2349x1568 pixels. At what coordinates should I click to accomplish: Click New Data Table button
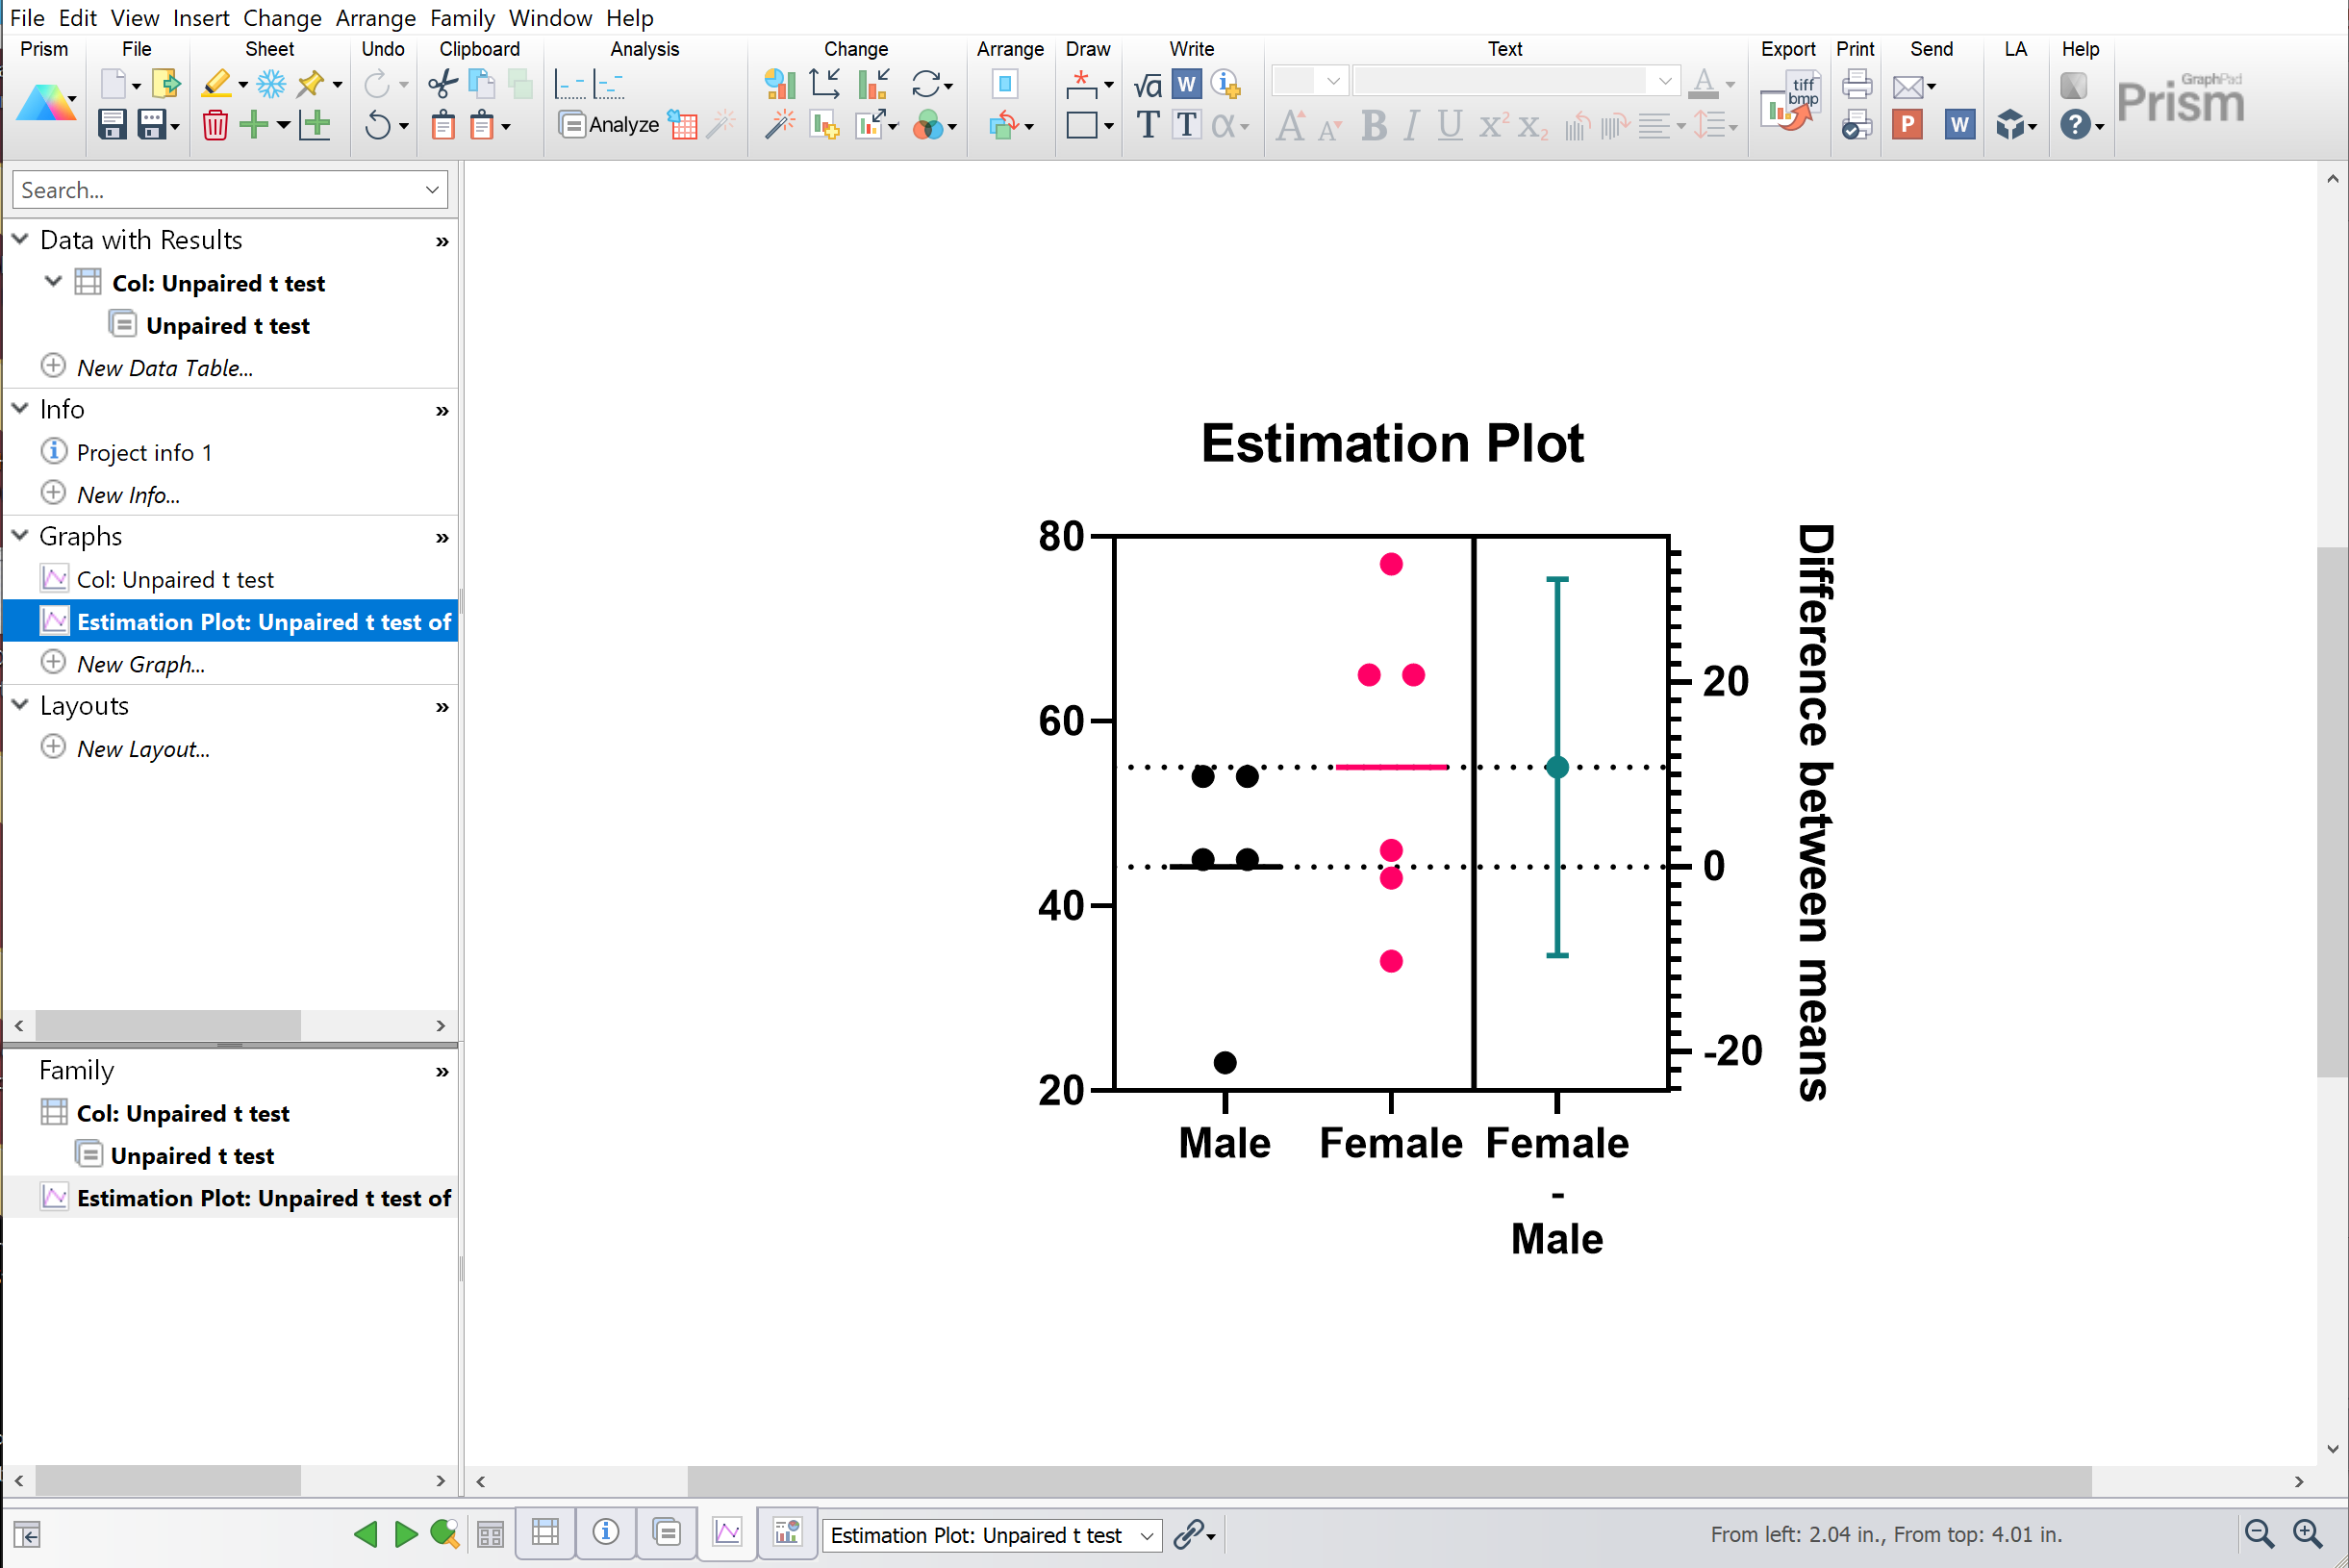(x=163, y=366)
